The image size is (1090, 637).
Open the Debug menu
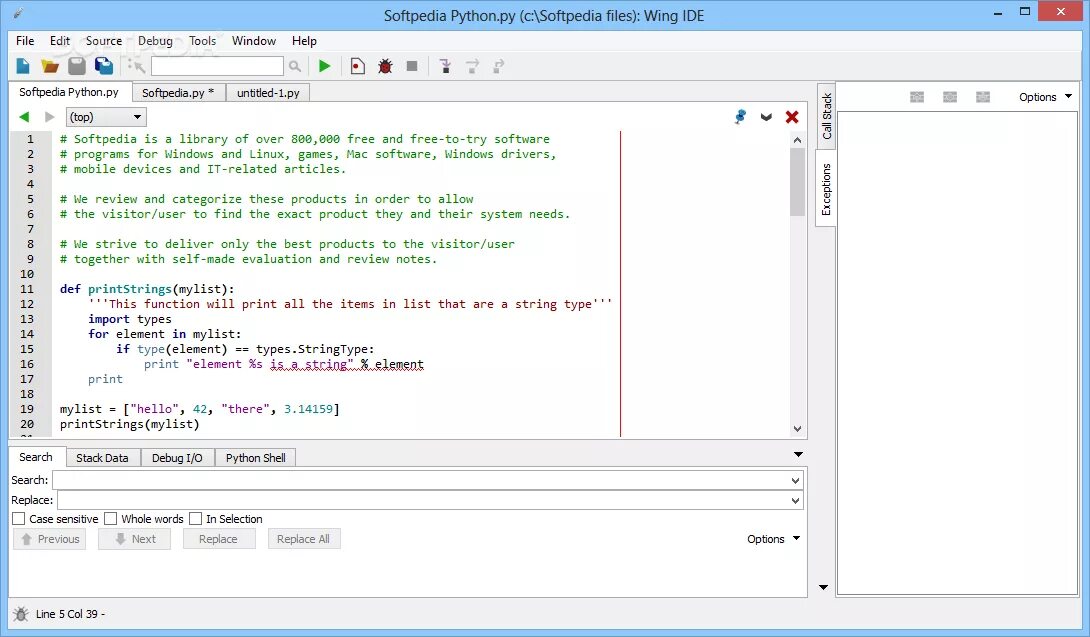[155, 40]
